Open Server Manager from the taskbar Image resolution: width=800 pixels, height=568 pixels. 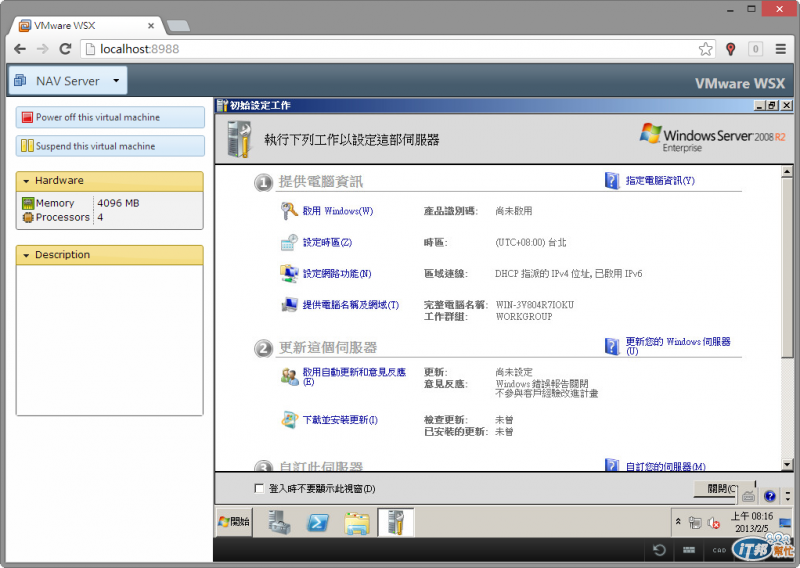(x=279, y=523)
